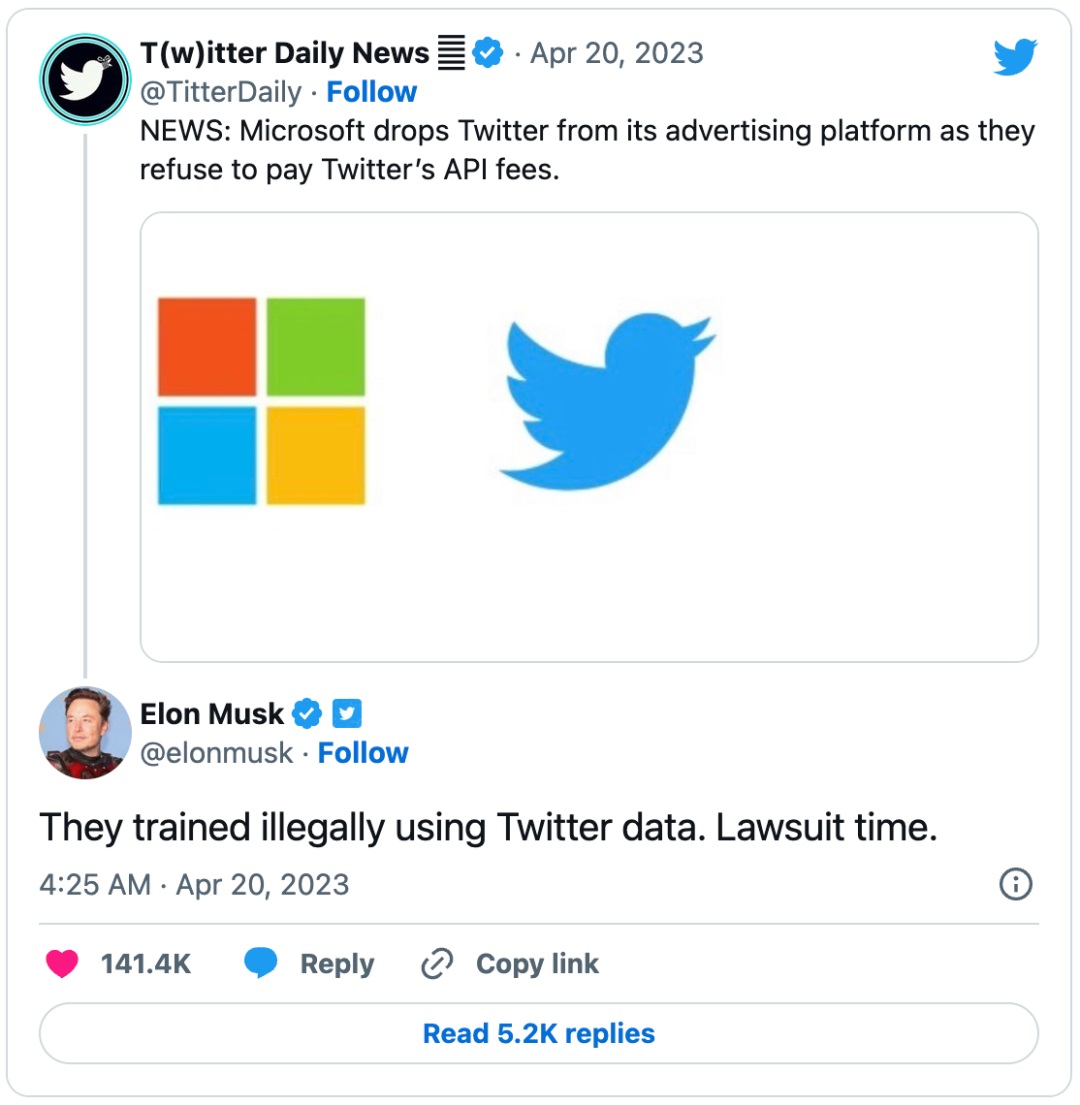This screenshot has width=1080, height=1105.
Task: Click the T(w)itter Daily News display name
Action: point(285,53)
